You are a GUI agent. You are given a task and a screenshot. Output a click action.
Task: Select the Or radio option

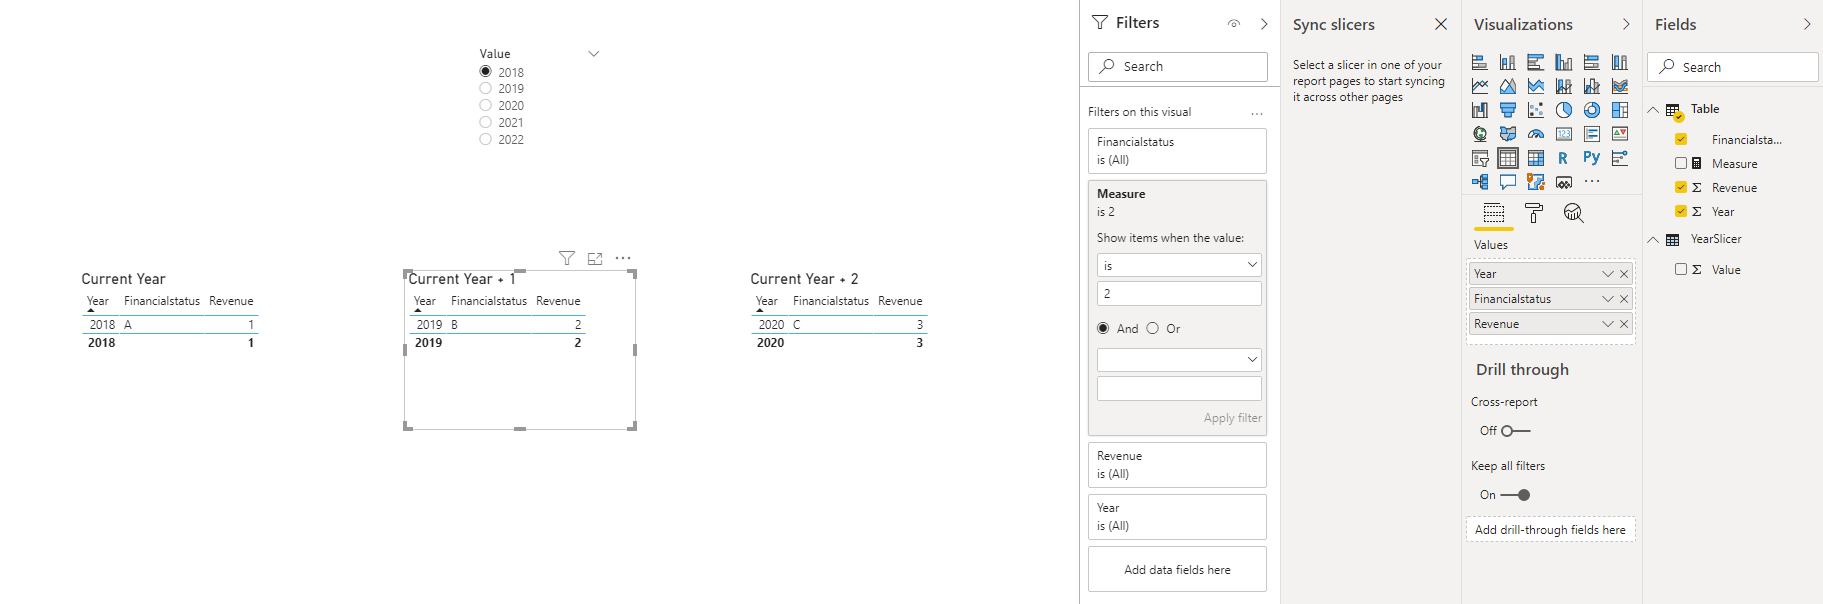click(1153, 328)
